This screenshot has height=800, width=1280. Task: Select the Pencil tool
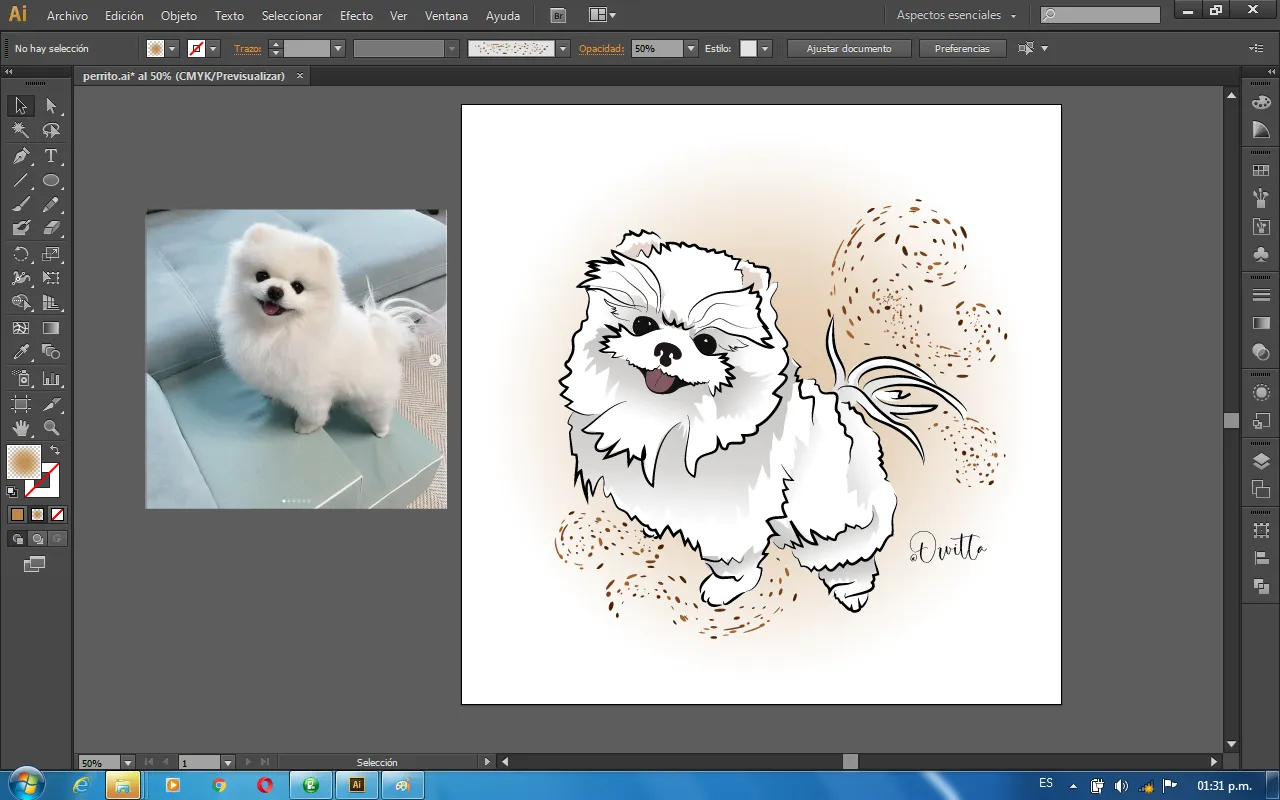[51, 204]
